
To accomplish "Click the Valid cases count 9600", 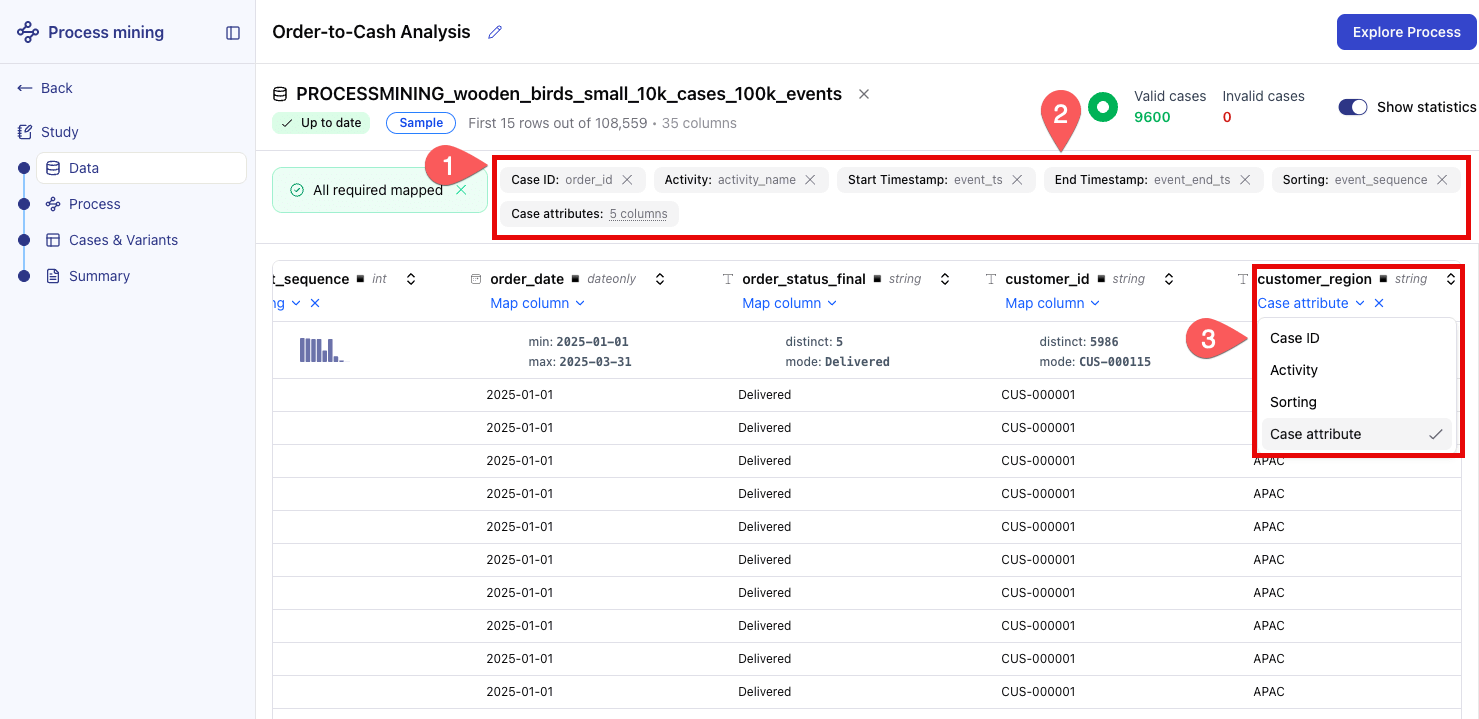I will click(1152, 117).
